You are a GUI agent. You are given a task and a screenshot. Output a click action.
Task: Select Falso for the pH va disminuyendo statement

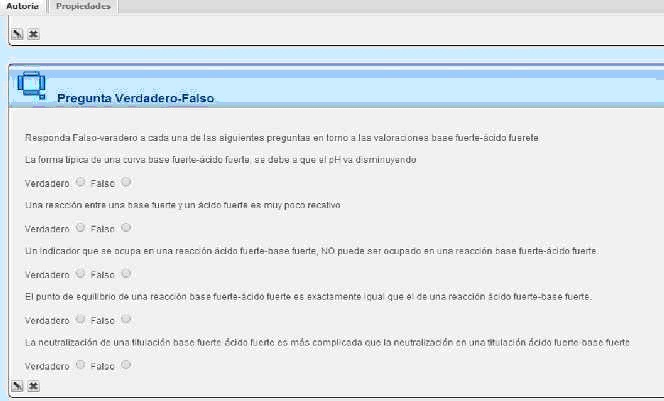tap(126, 183)
